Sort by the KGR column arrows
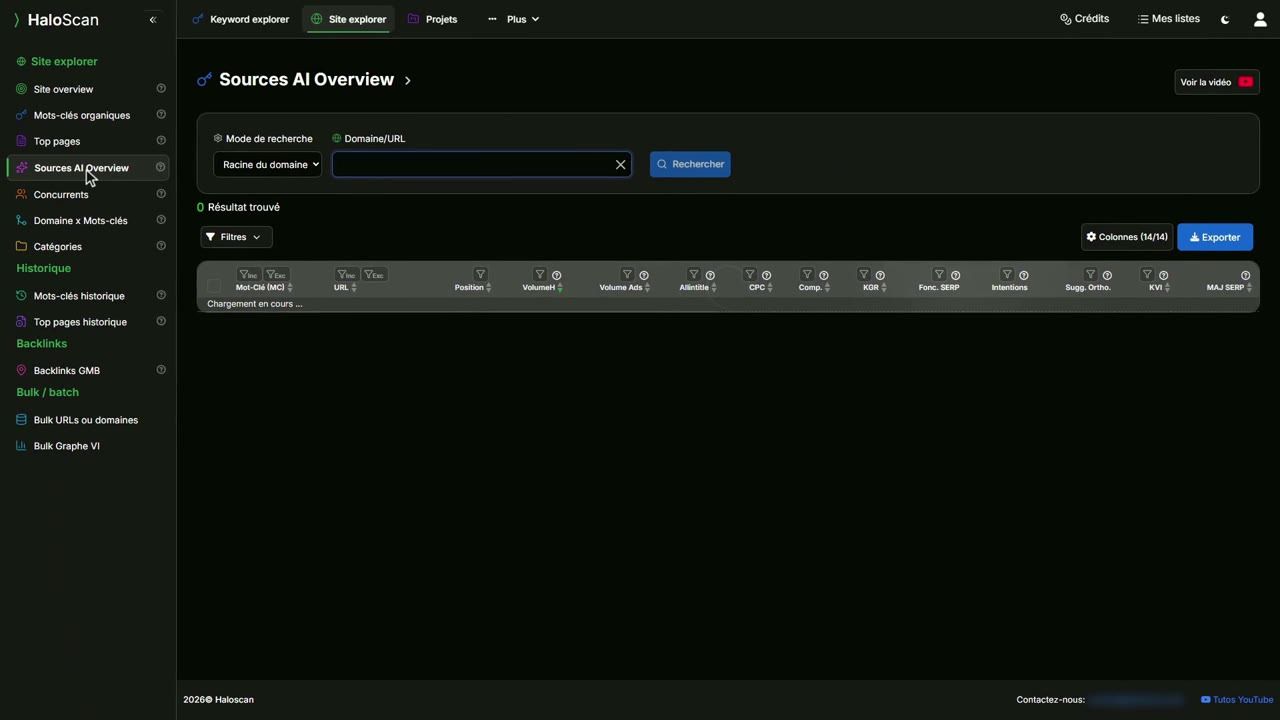This screenshot has width=1280, height=720. click(884, 288)
